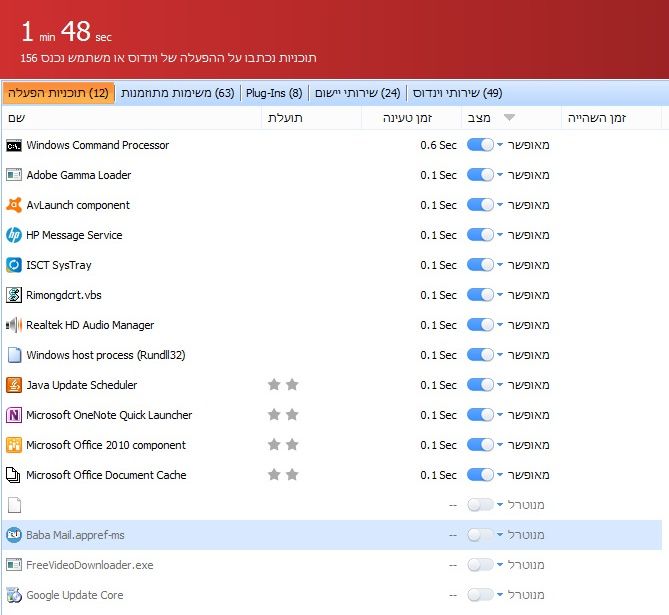Image resolution: width=669 pixels, height=615 pixels.
Task: Open שירותי וינדוס (49) tab
Action: tap(457, 93)
